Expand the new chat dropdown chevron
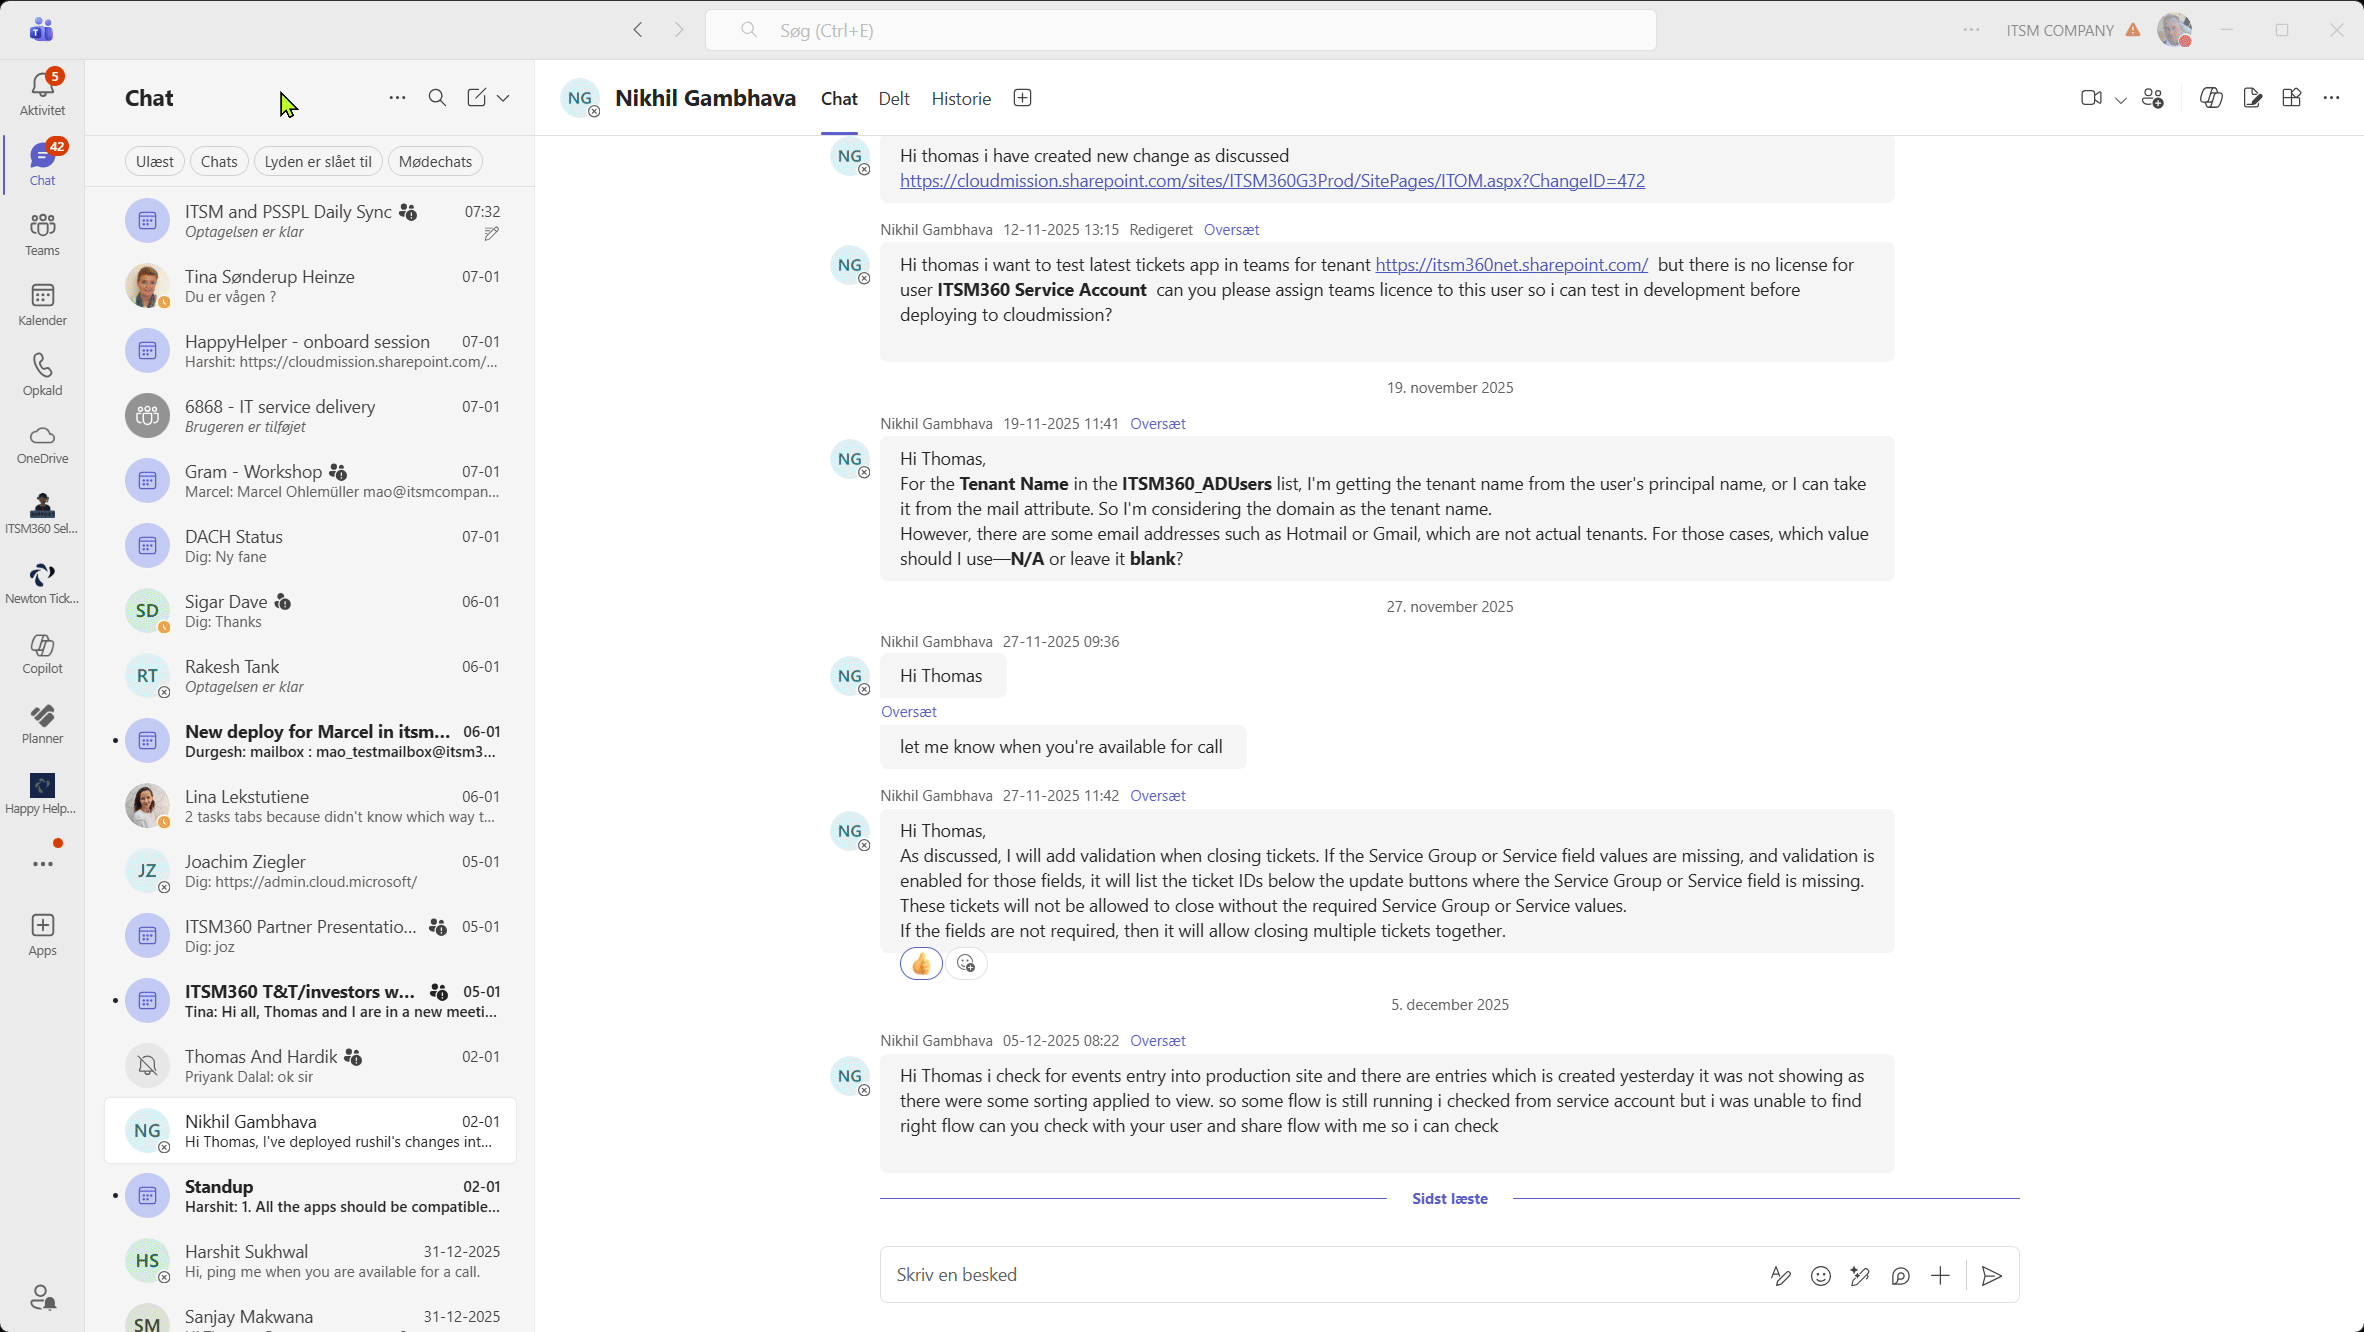The width and height of the screenshot is (2364, 1332). point(503,98)
